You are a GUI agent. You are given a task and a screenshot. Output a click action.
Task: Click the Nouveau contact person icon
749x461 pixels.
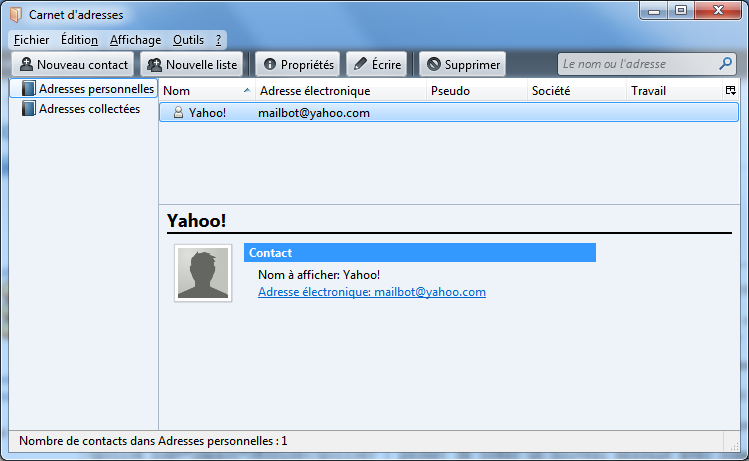pyautogui.click(x=26, y=64)
